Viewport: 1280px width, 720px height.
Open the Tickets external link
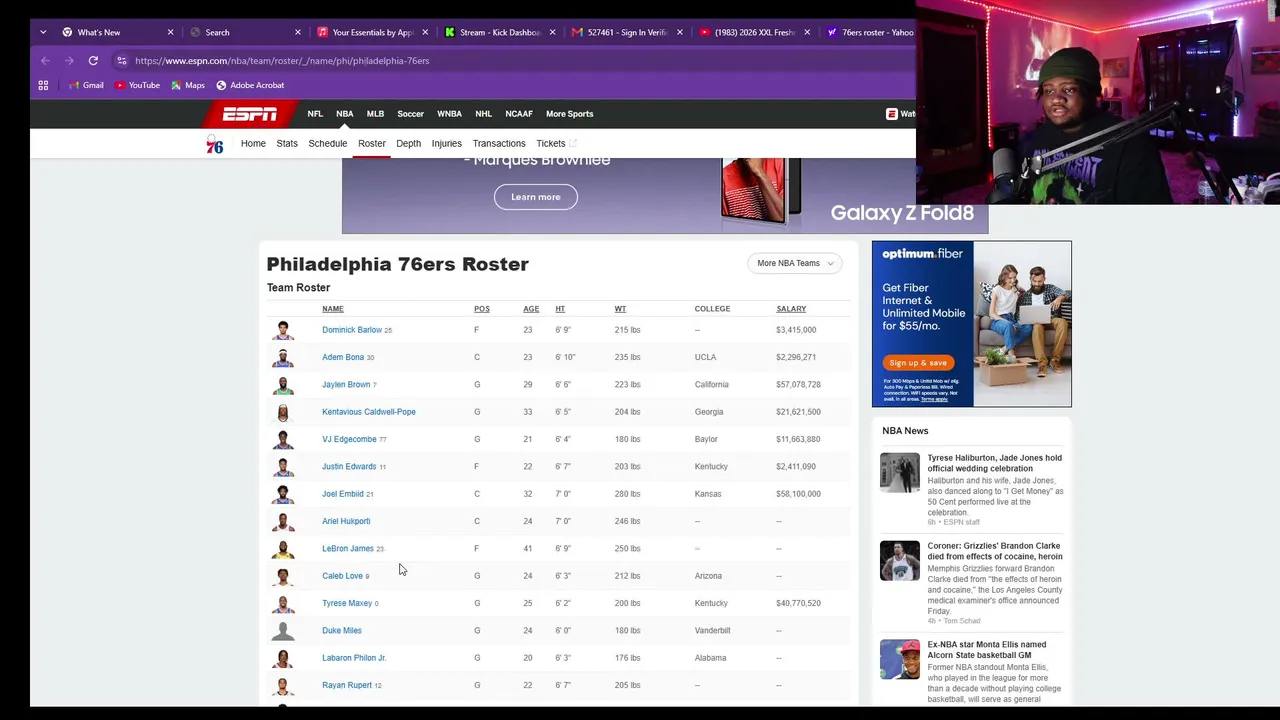(557, 144)
